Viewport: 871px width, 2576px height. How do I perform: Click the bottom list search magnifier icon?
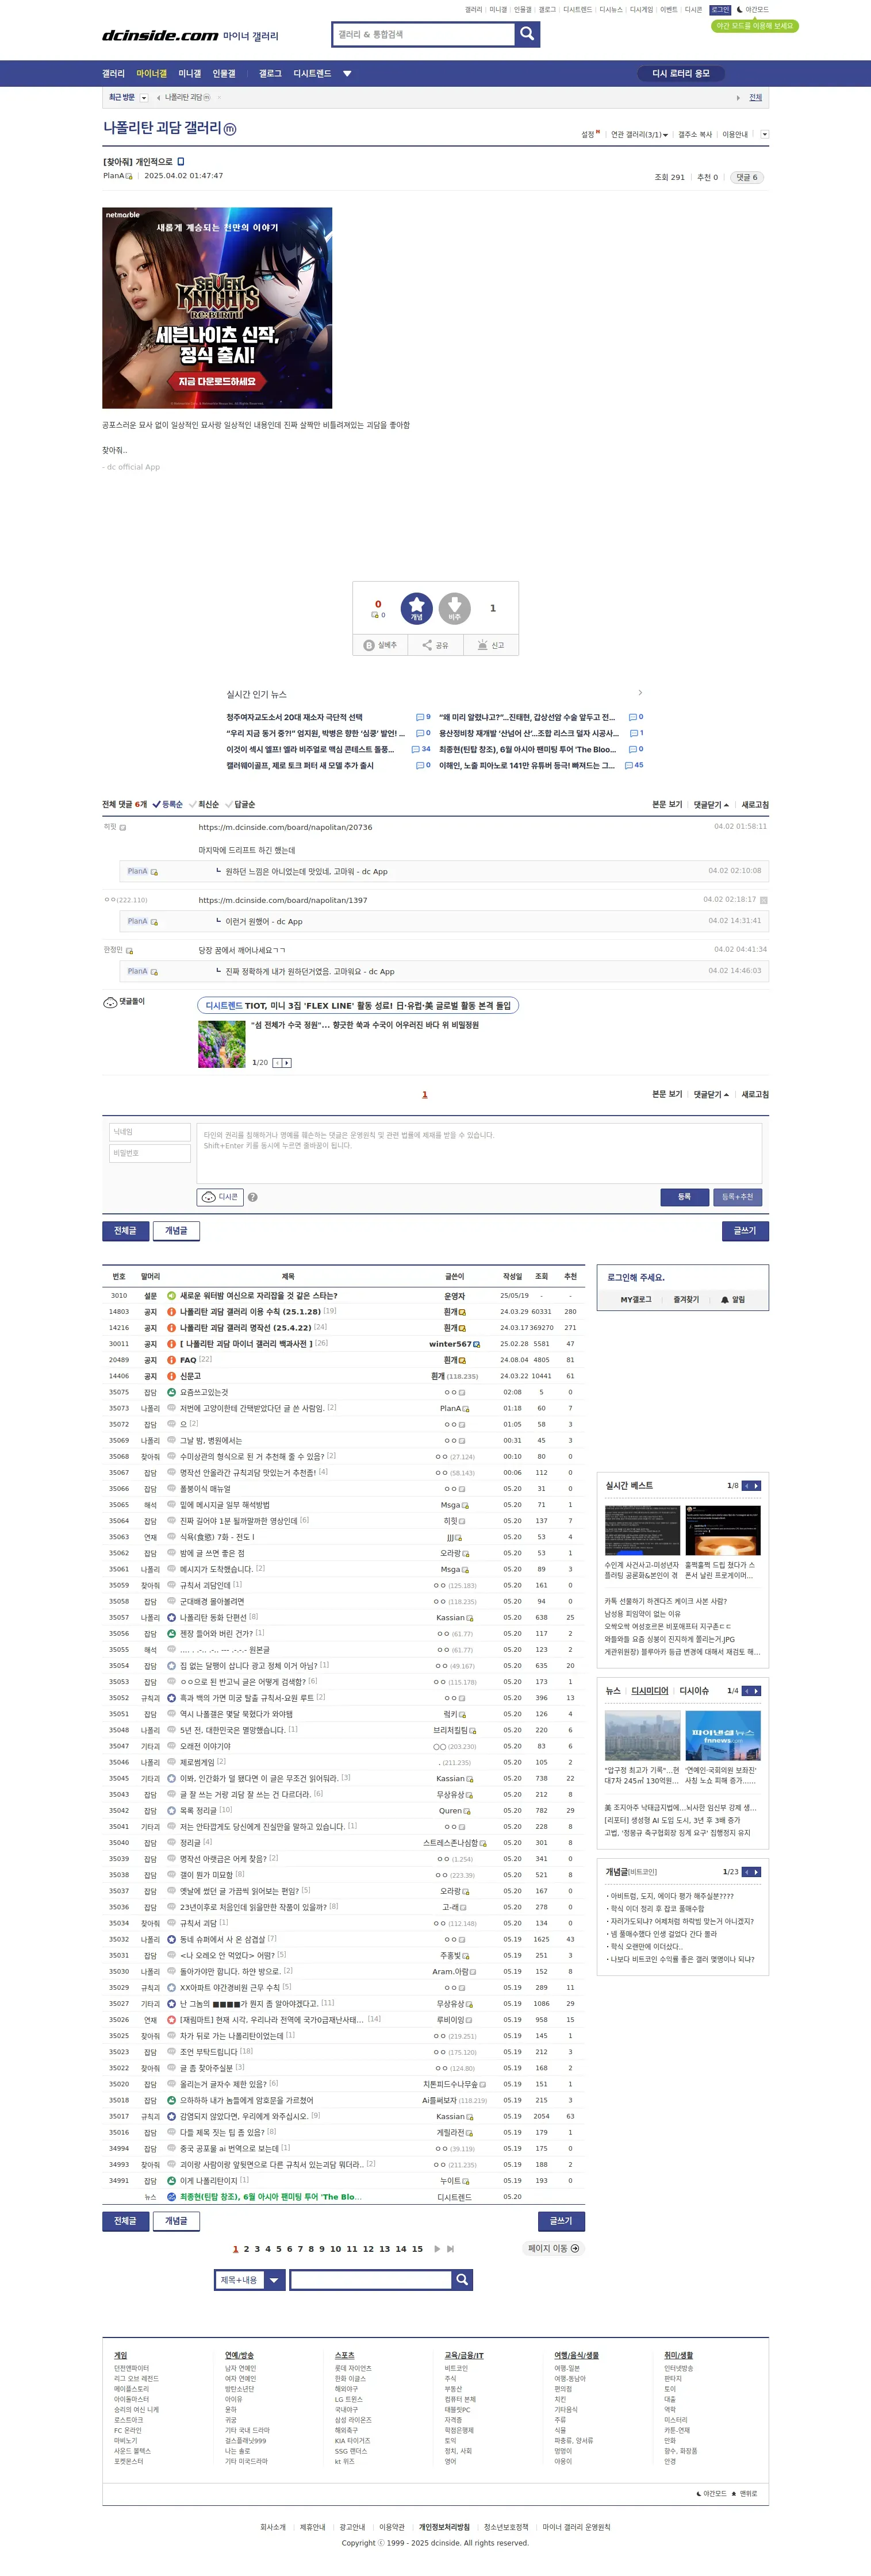461,2279
